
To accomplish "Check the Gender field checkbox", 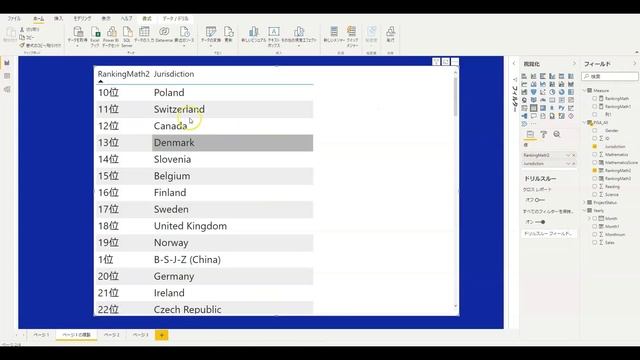I will coord(595,131).
